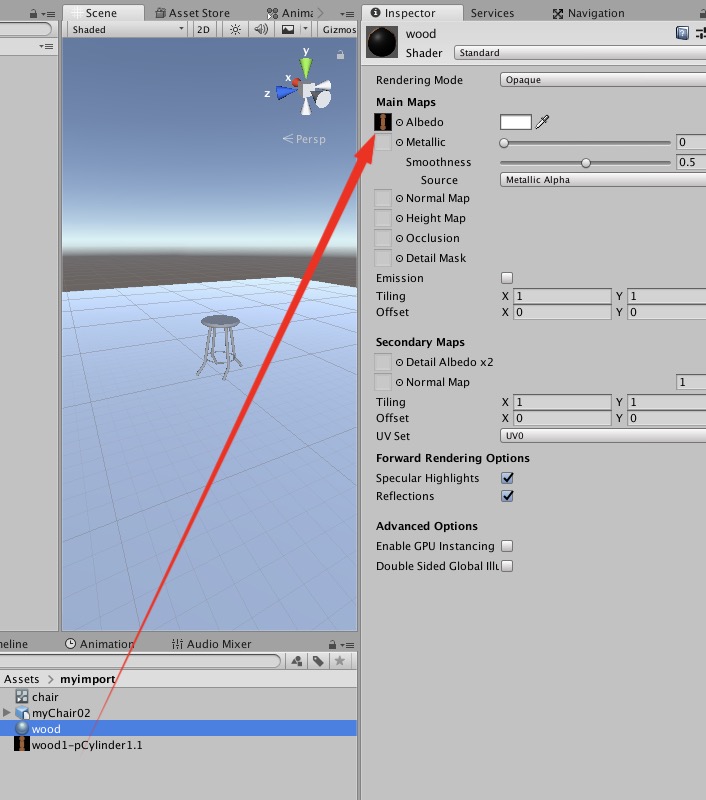This screenshot has width=706, height=800.
Task: Save search with star icon
Action: pos(340,661)
